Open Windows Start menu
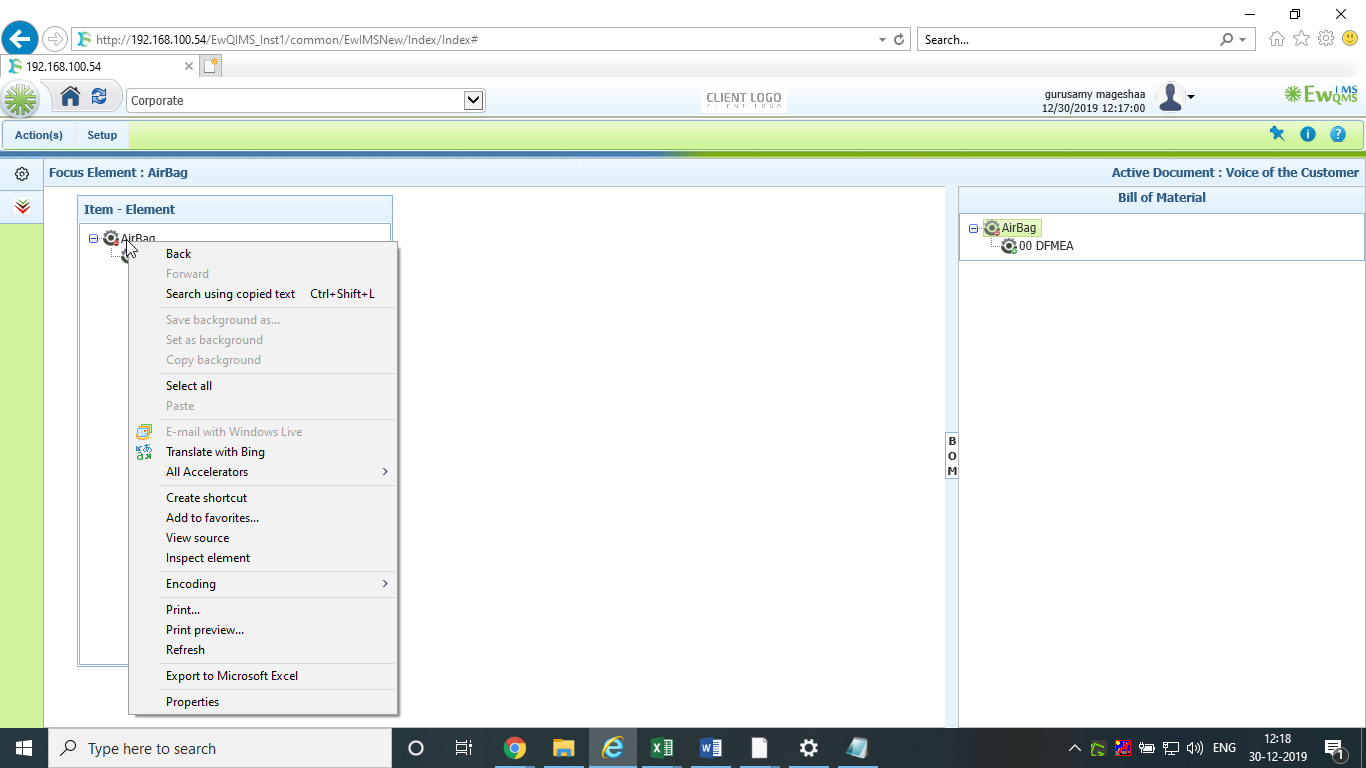This screenshot has width=1366, height=768. click(x=23, y=748)
